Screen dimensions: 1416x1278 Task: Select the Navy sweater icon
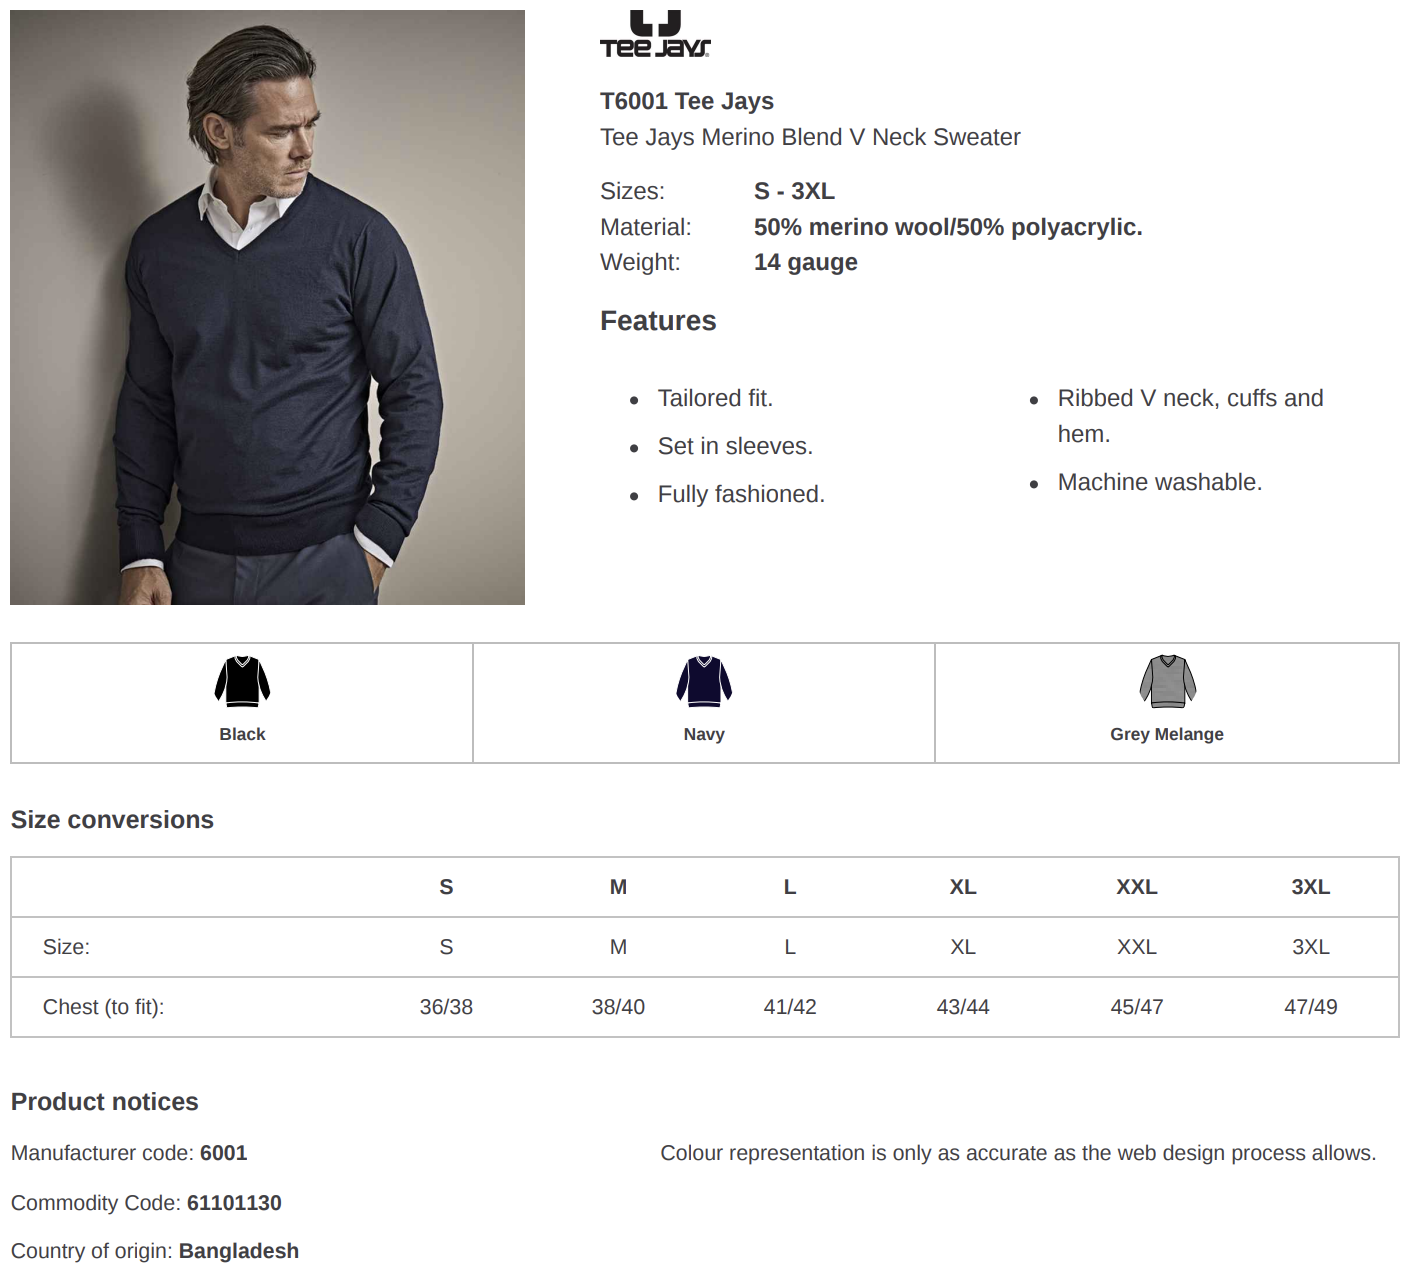tap(704, 682)
